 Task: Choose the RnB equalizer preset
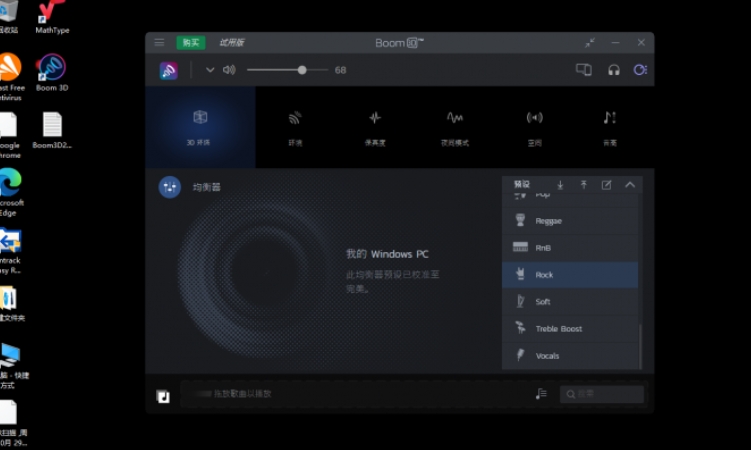pos(570,248)
